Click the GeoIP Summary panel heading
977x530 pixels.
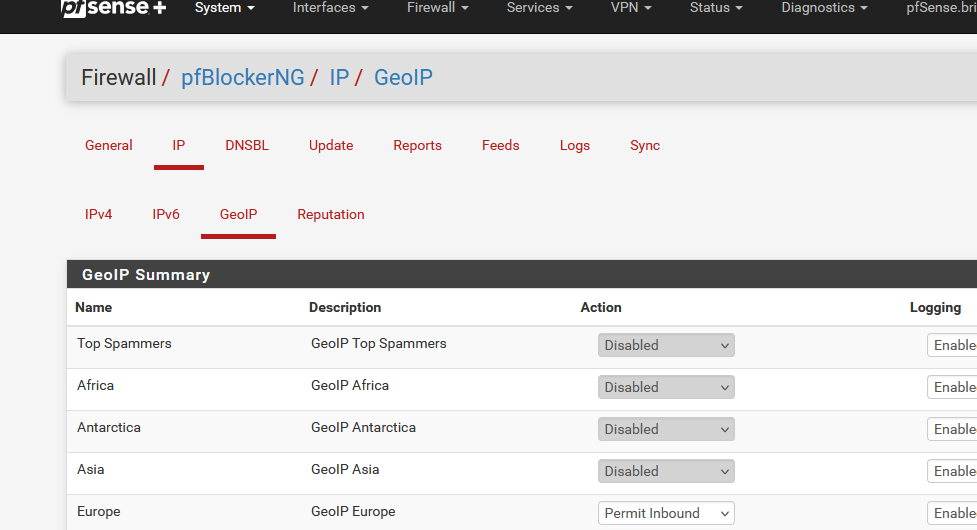146,275
